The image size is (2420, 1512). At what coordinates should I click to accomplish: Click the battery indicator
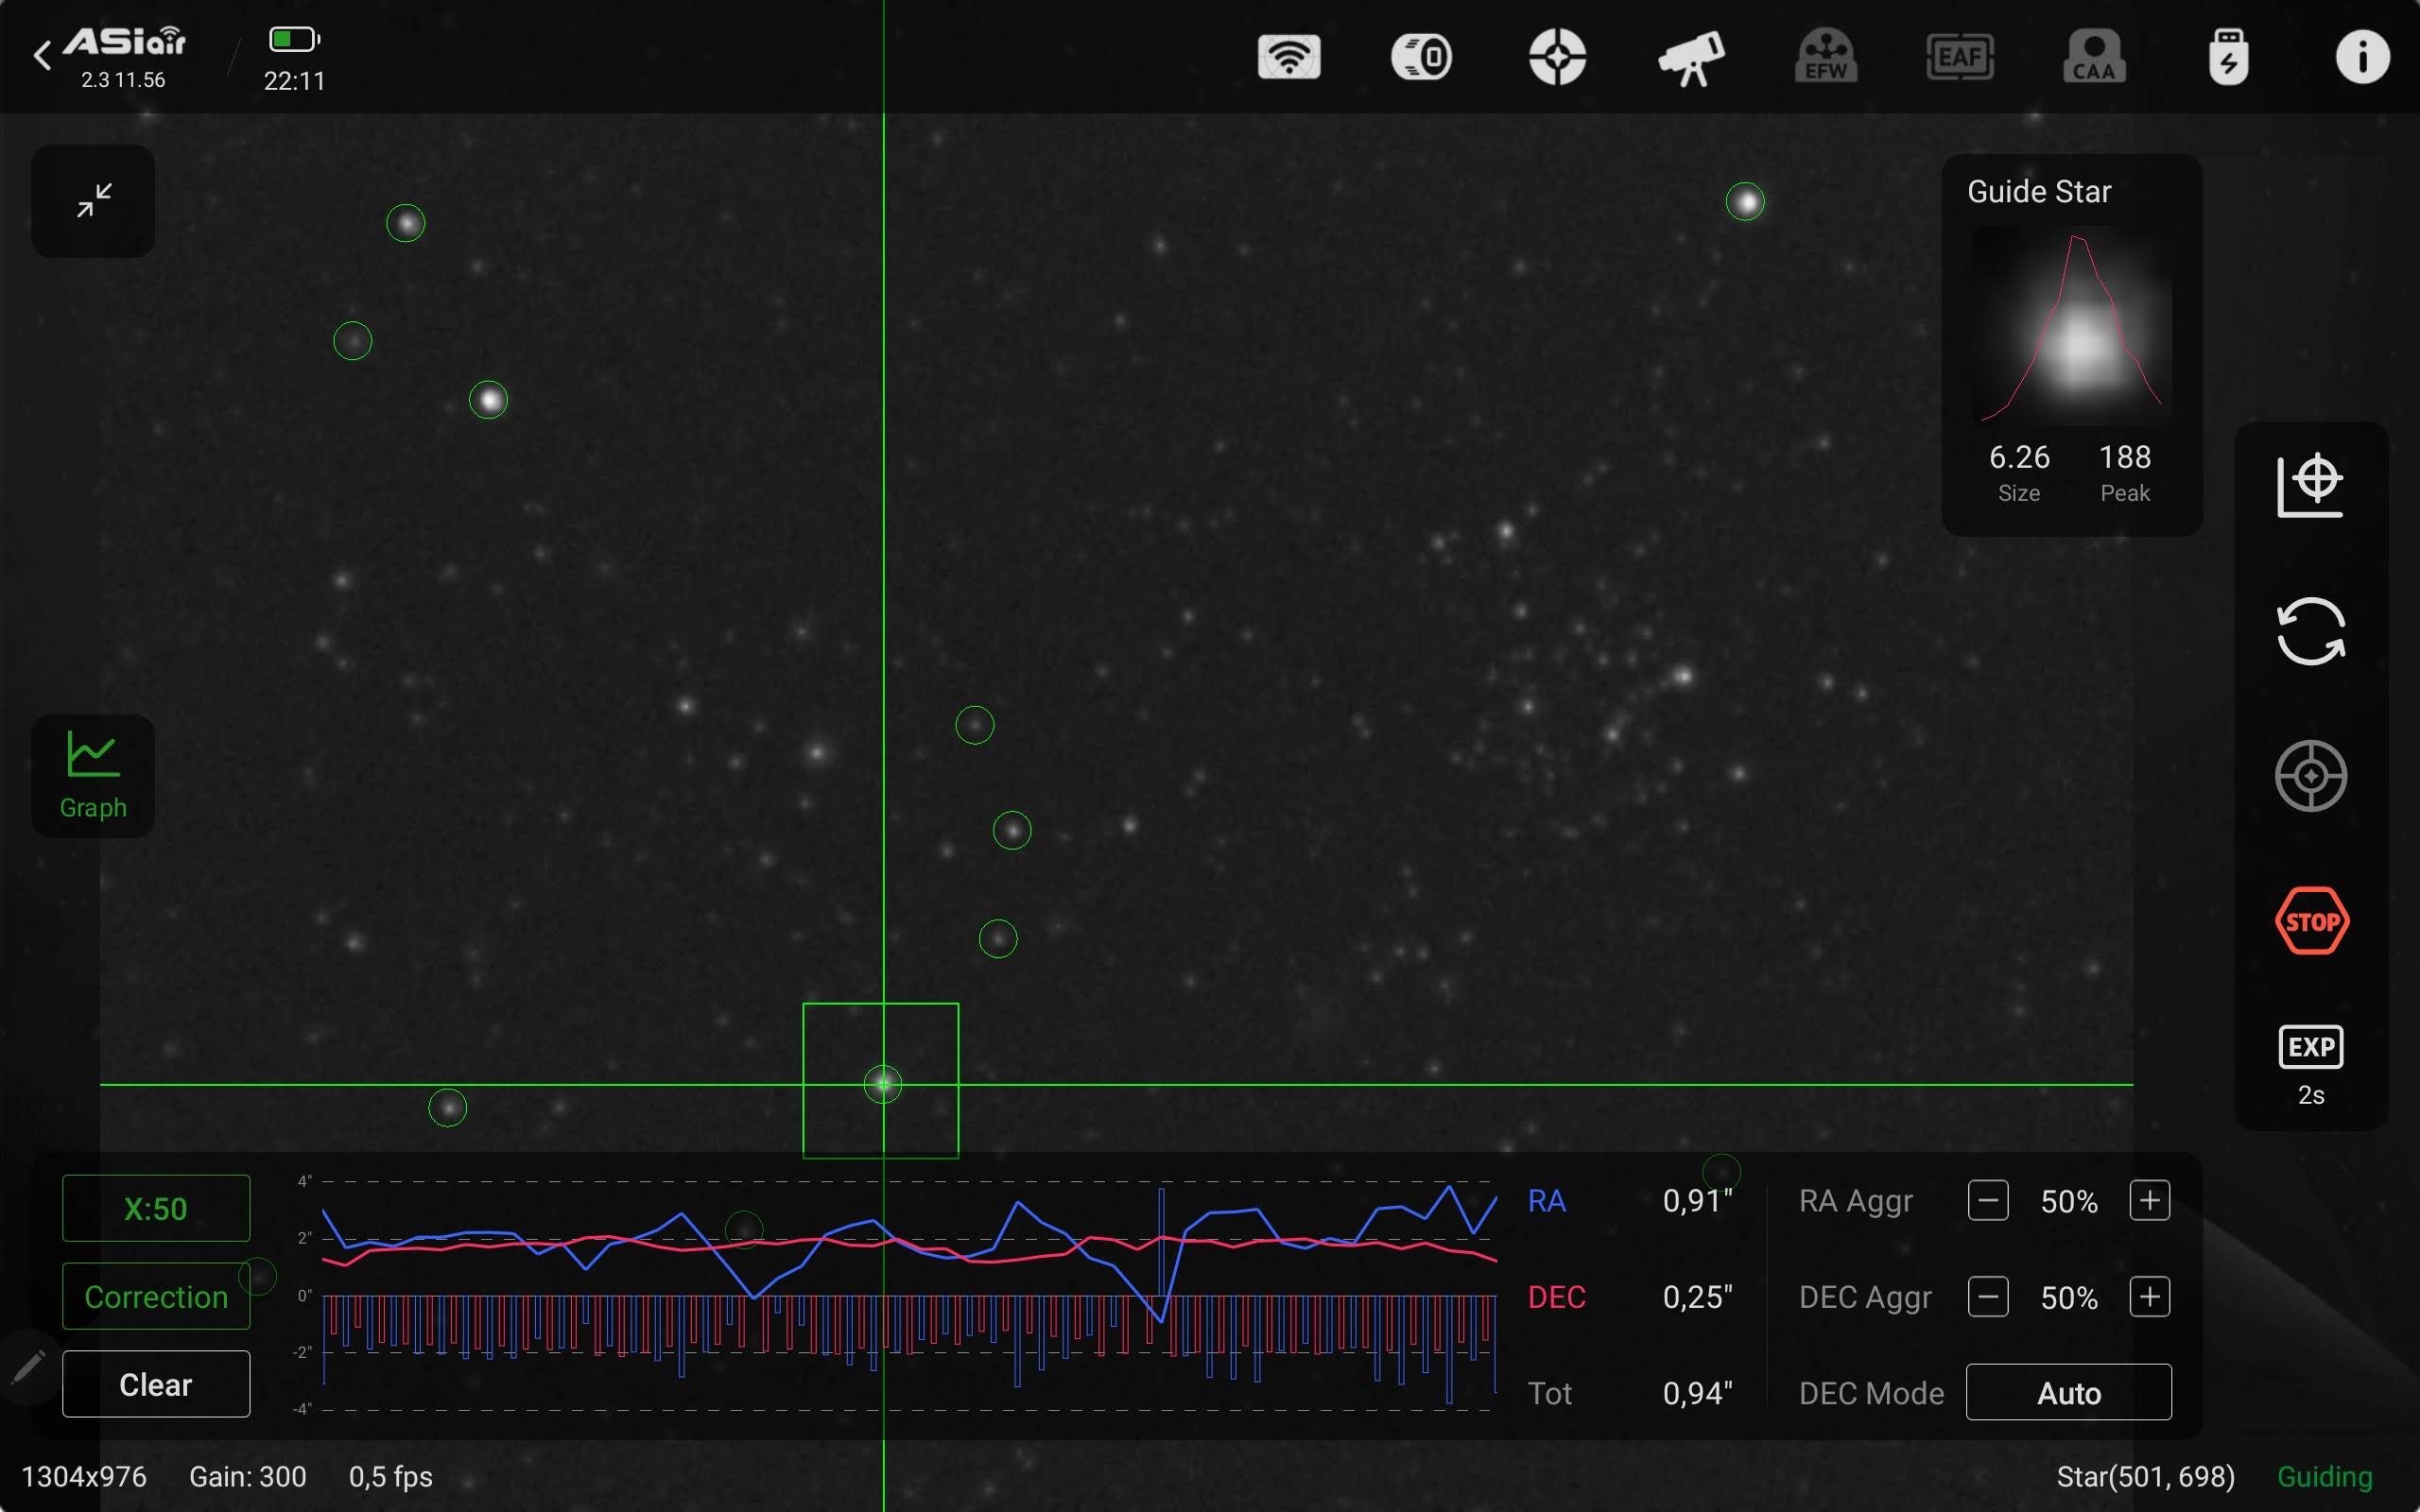[294, 40]
